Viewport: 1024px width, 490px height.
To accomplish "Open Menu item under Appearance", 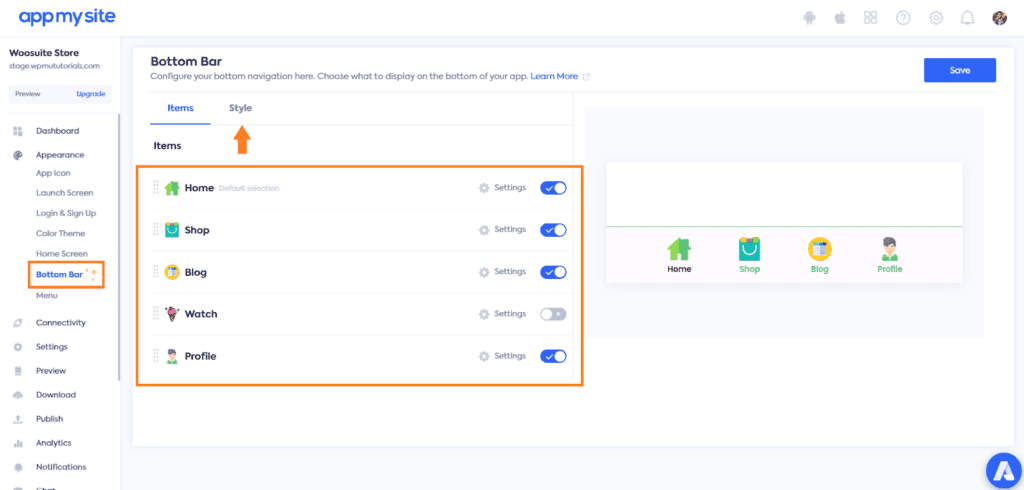I will 46,295.
